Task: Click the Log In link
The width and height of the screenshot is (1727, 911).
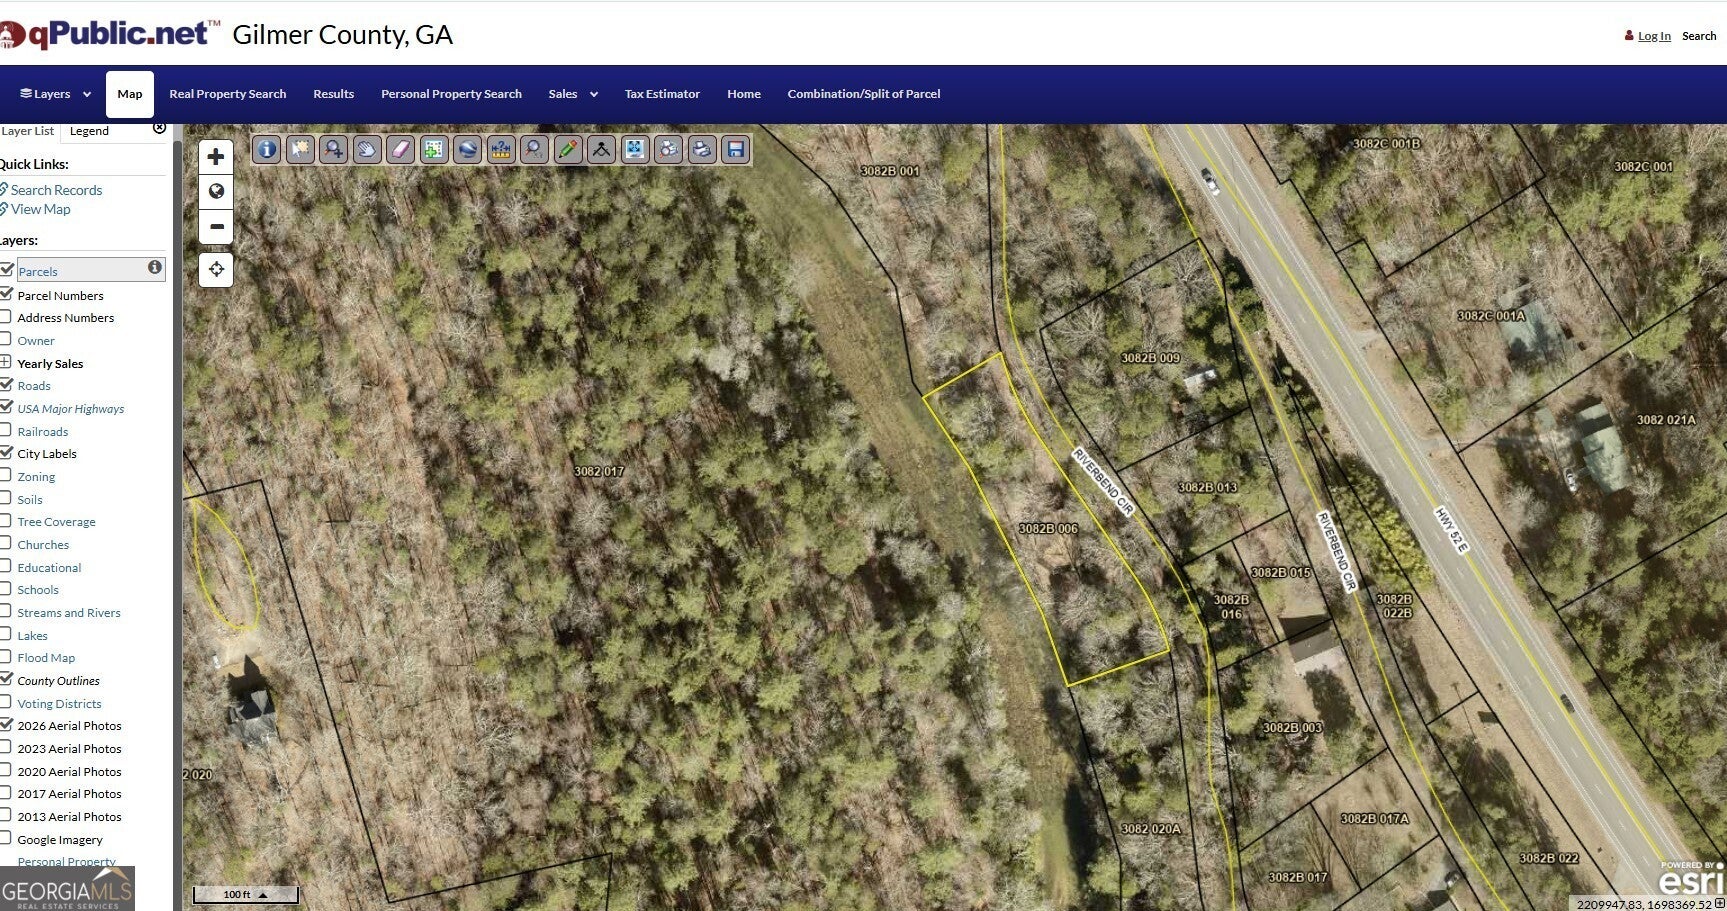Action: (x=1654, y=36)
